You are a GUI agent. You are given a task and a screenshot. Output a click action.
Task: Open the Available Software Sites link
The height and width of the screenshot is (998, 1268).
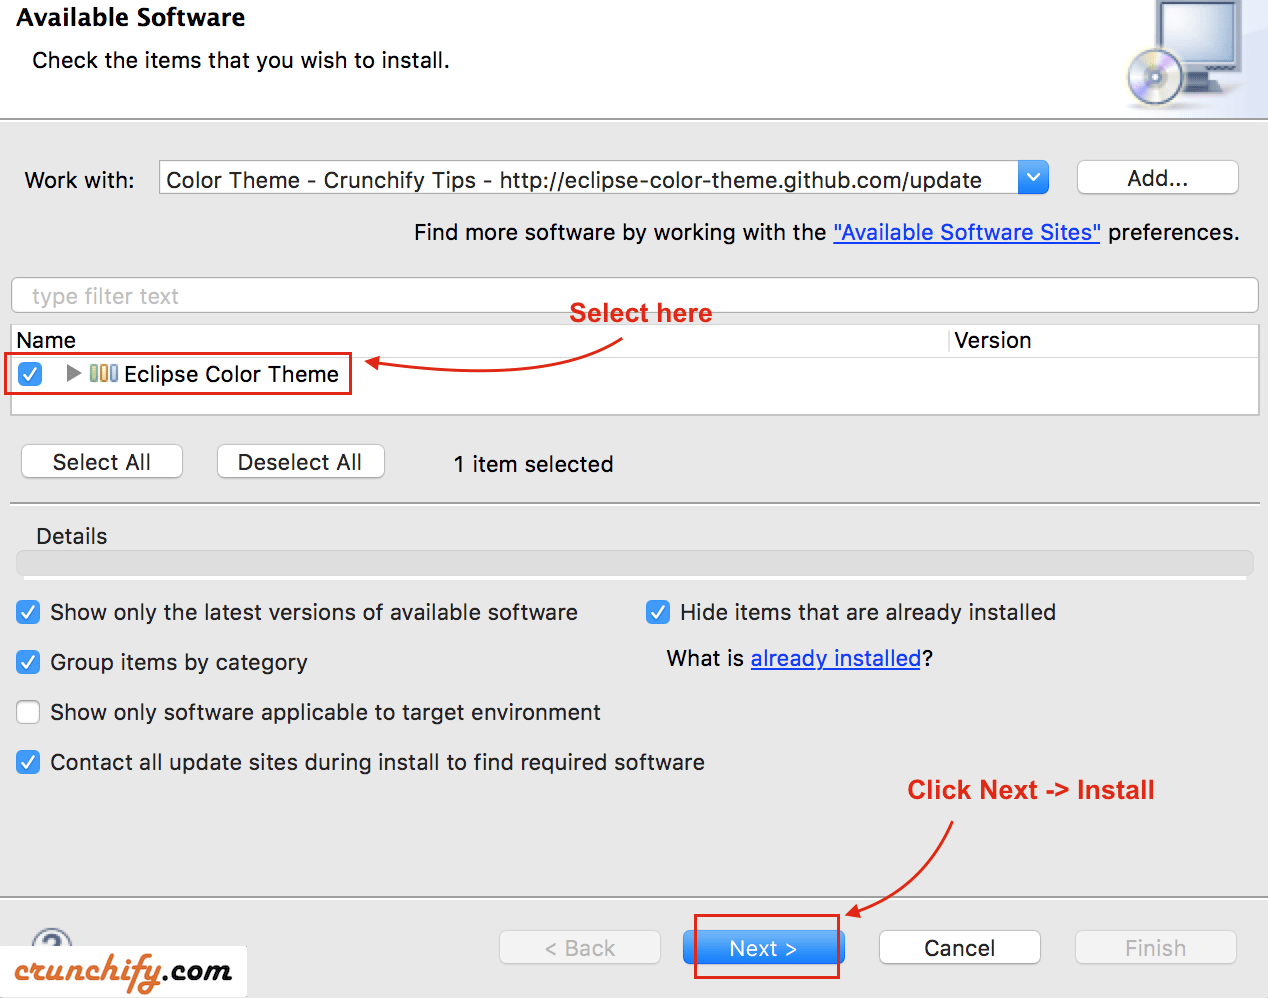tap(966, 232)
